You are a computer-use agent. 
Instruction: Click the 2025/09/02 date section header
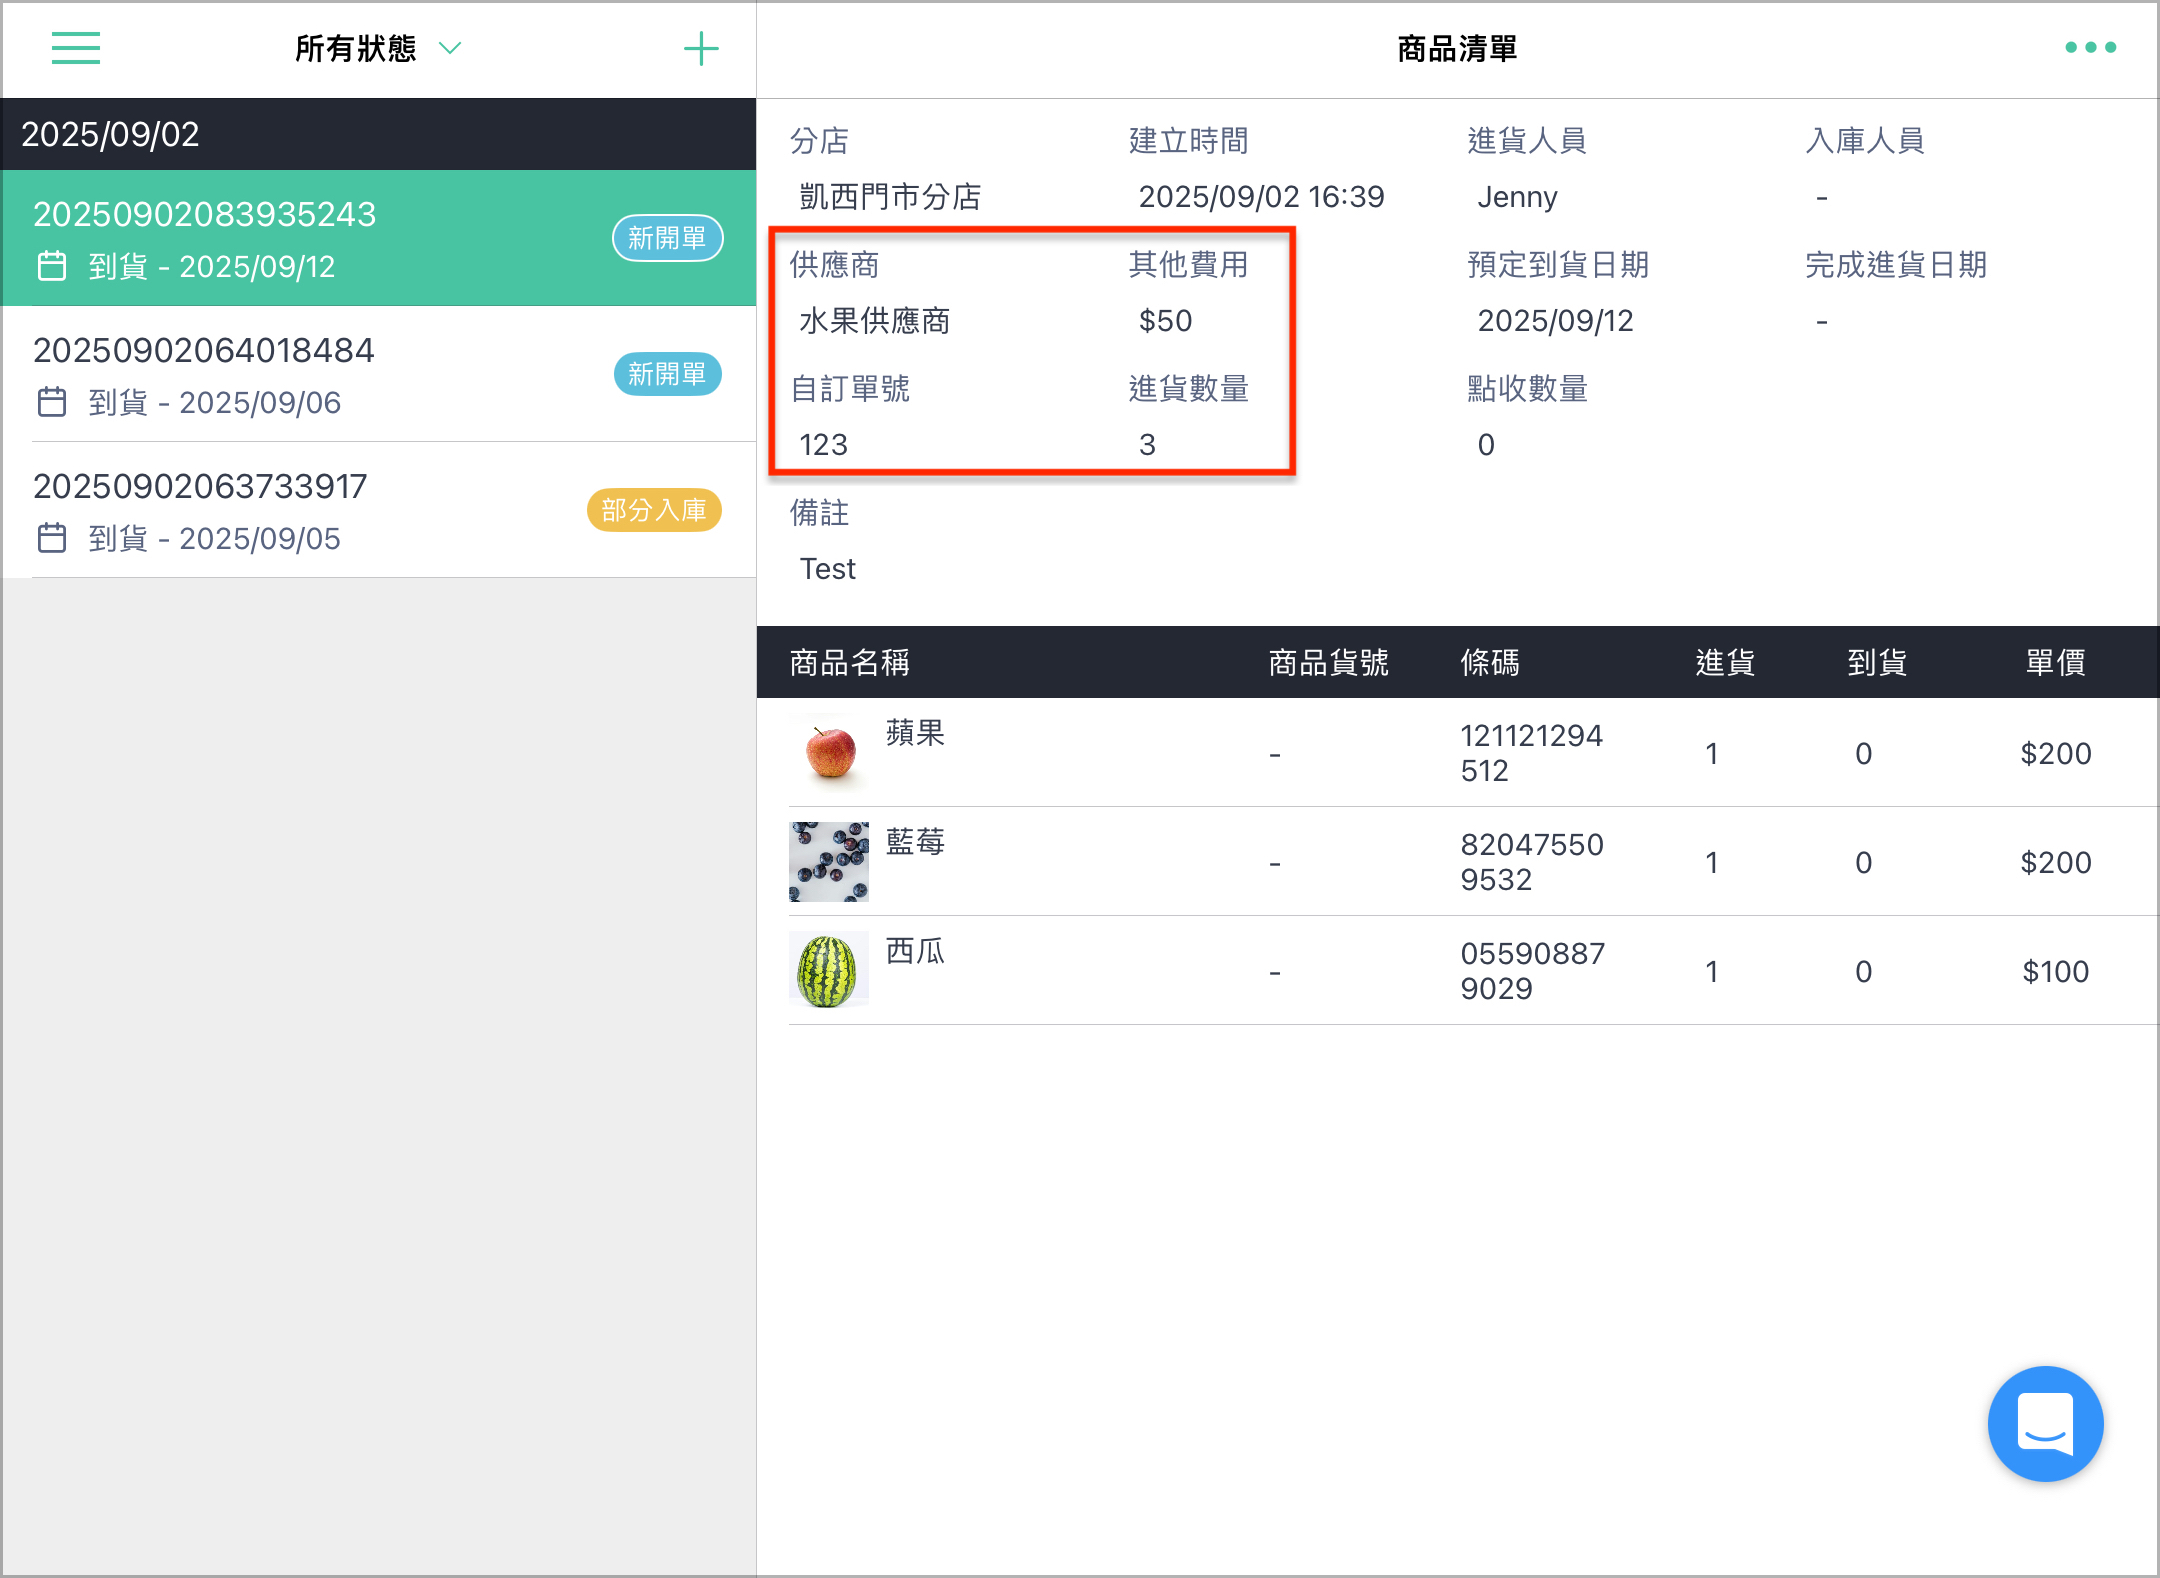tap(379, 134)
